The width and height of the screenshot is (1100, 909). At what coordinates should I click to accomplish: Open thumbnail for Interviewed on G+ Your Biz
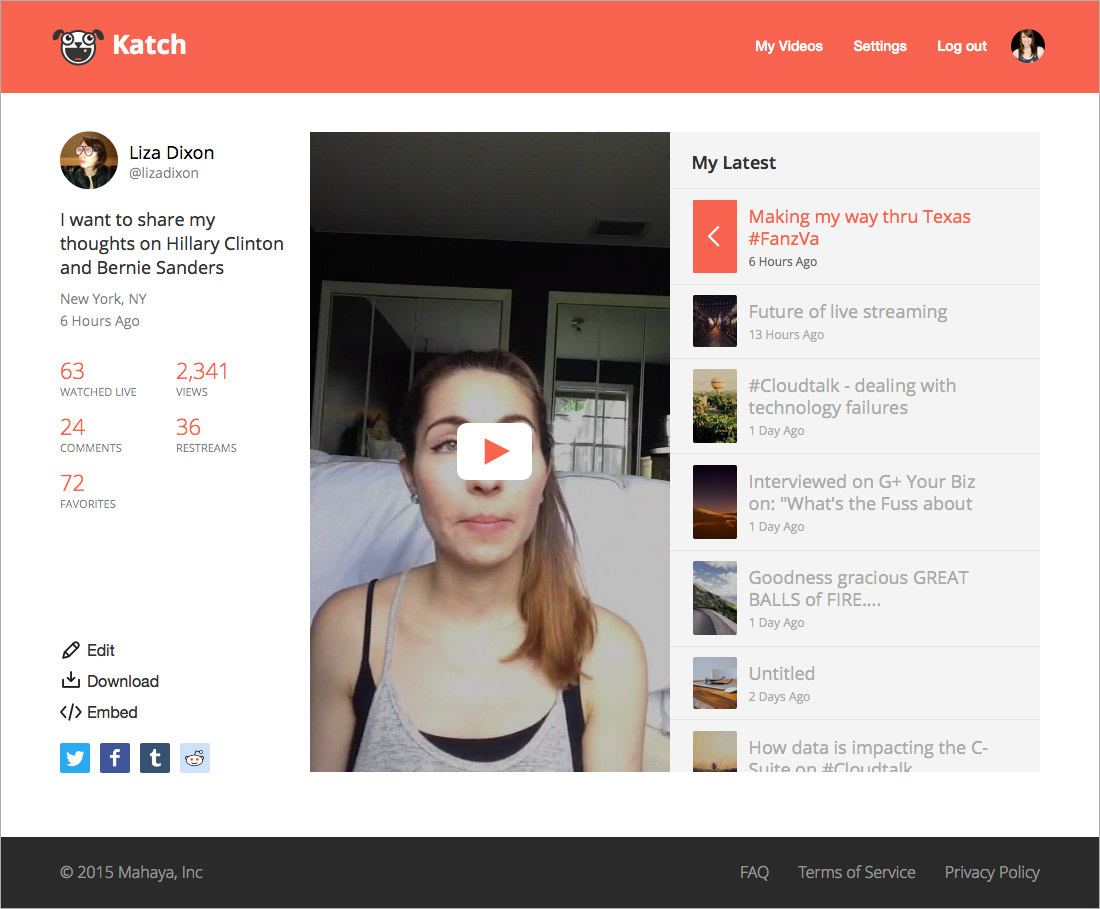(715, 502)
